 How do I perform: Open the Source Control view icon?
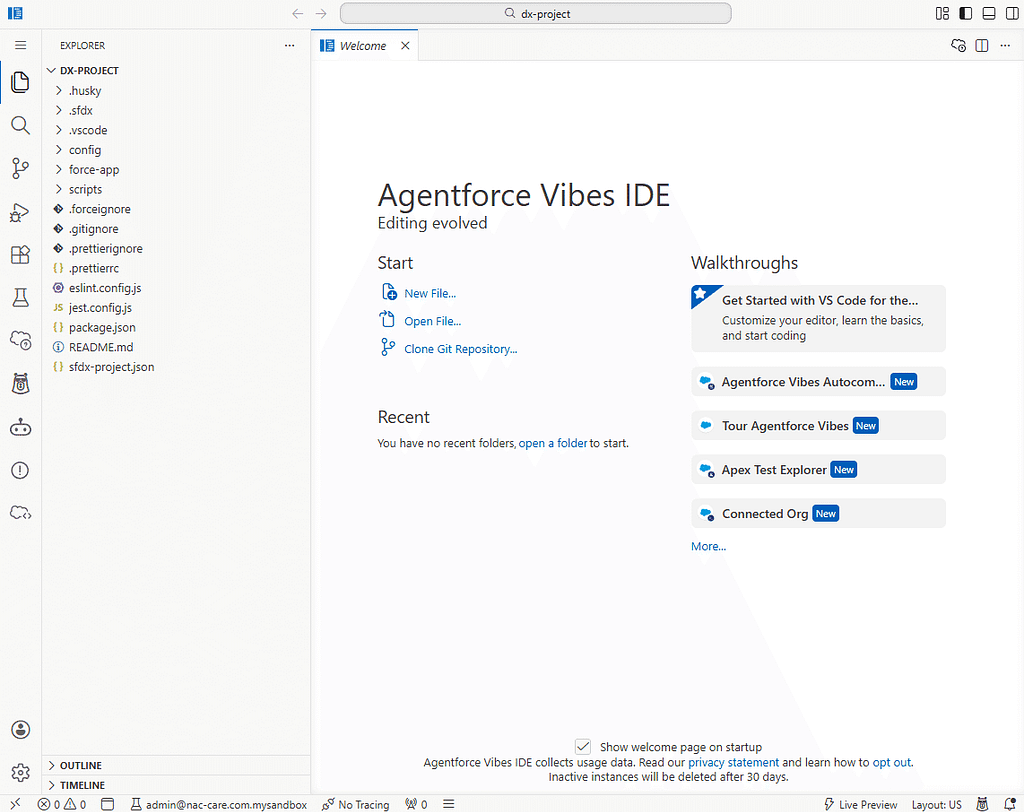tap(20, 168)
